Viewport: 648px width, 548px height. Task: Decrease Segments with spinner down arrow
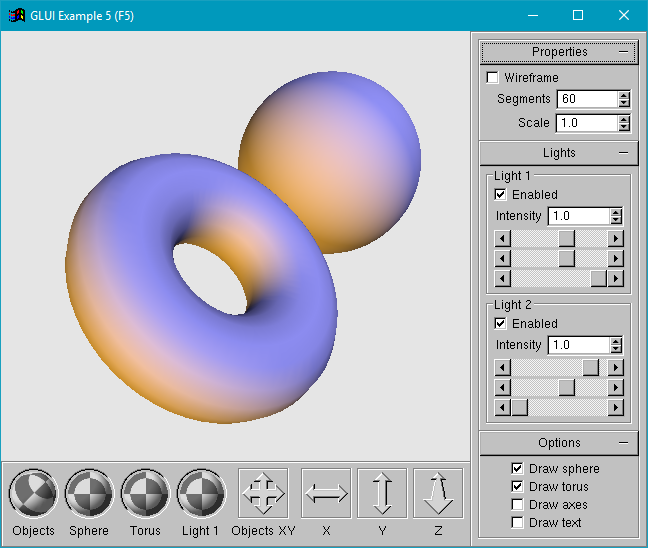624,103
